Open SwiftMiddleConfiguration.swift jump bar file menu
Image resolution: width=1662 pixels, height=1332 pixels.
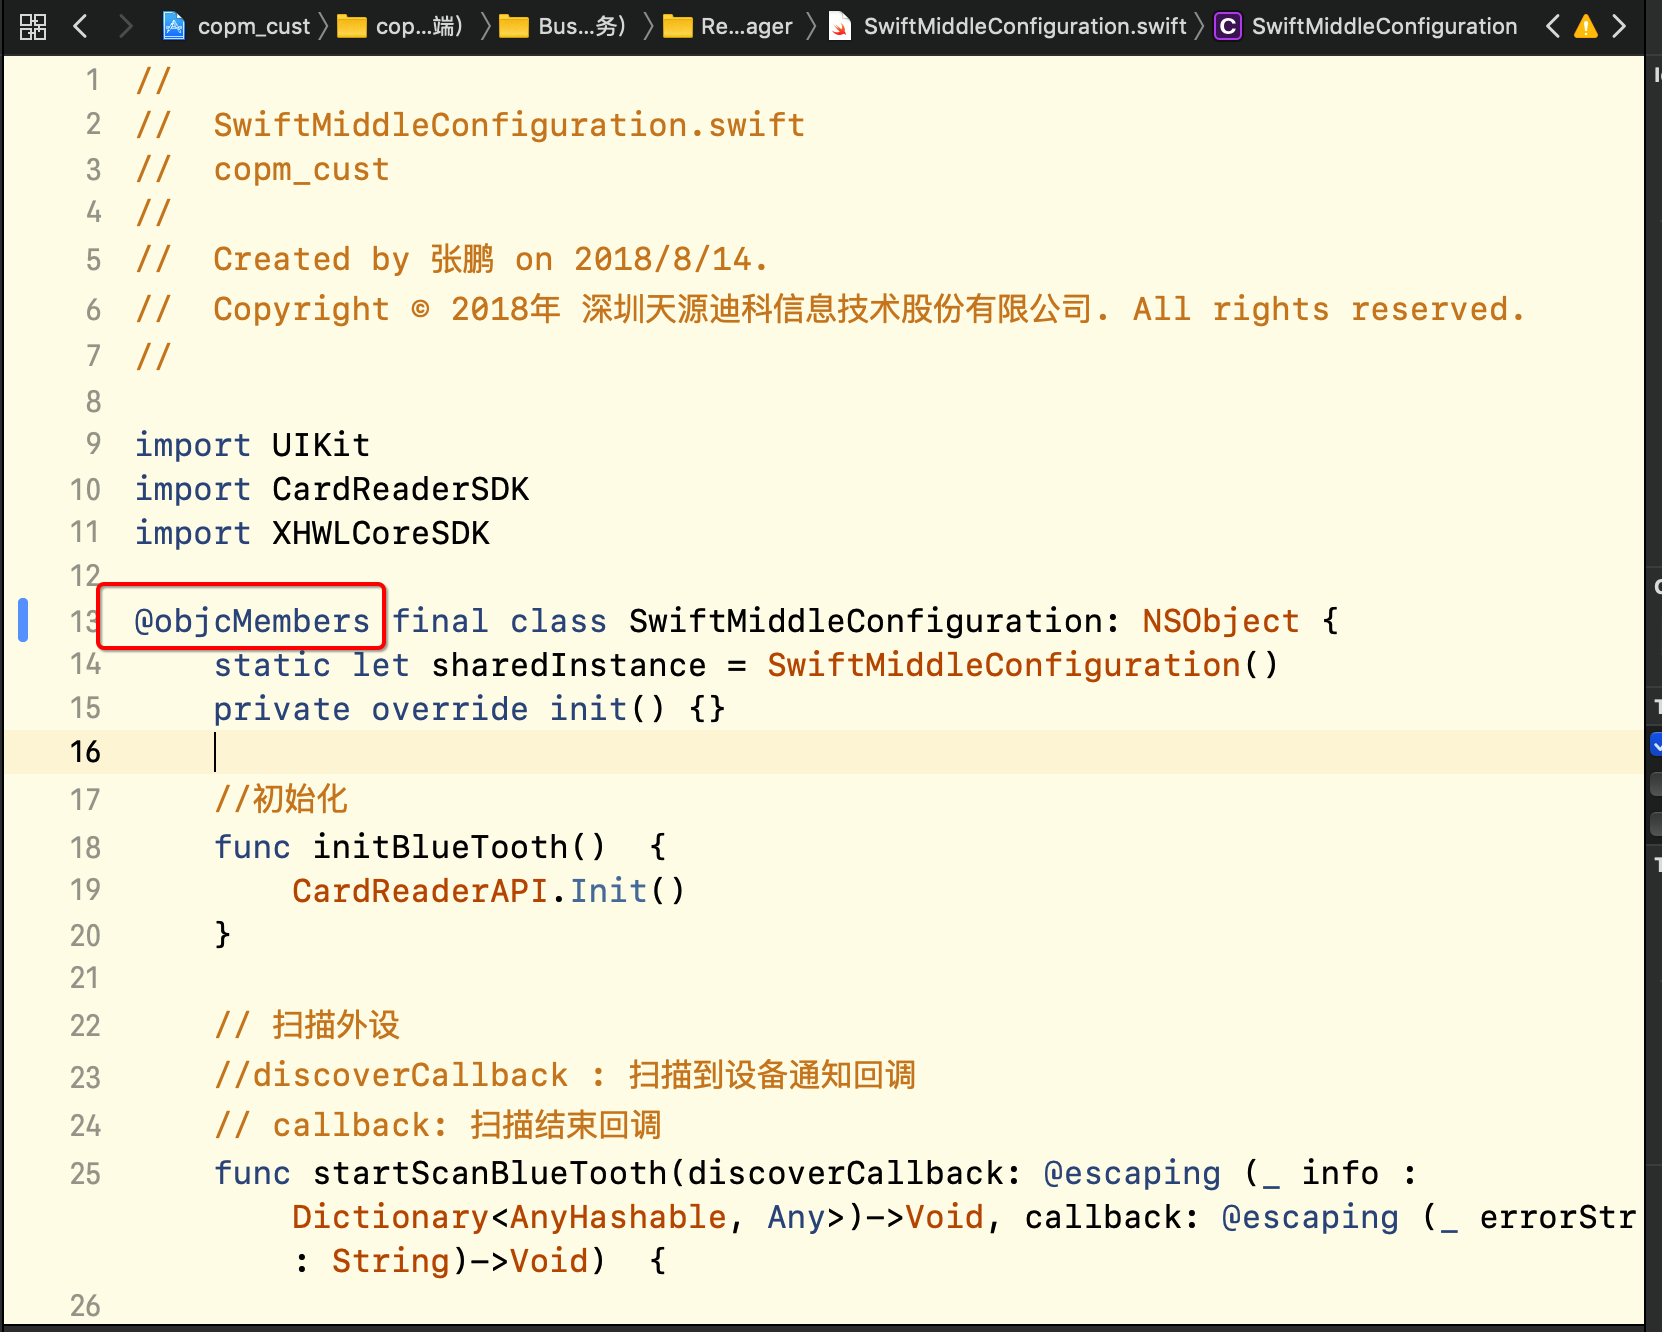tap(1025, 26)
